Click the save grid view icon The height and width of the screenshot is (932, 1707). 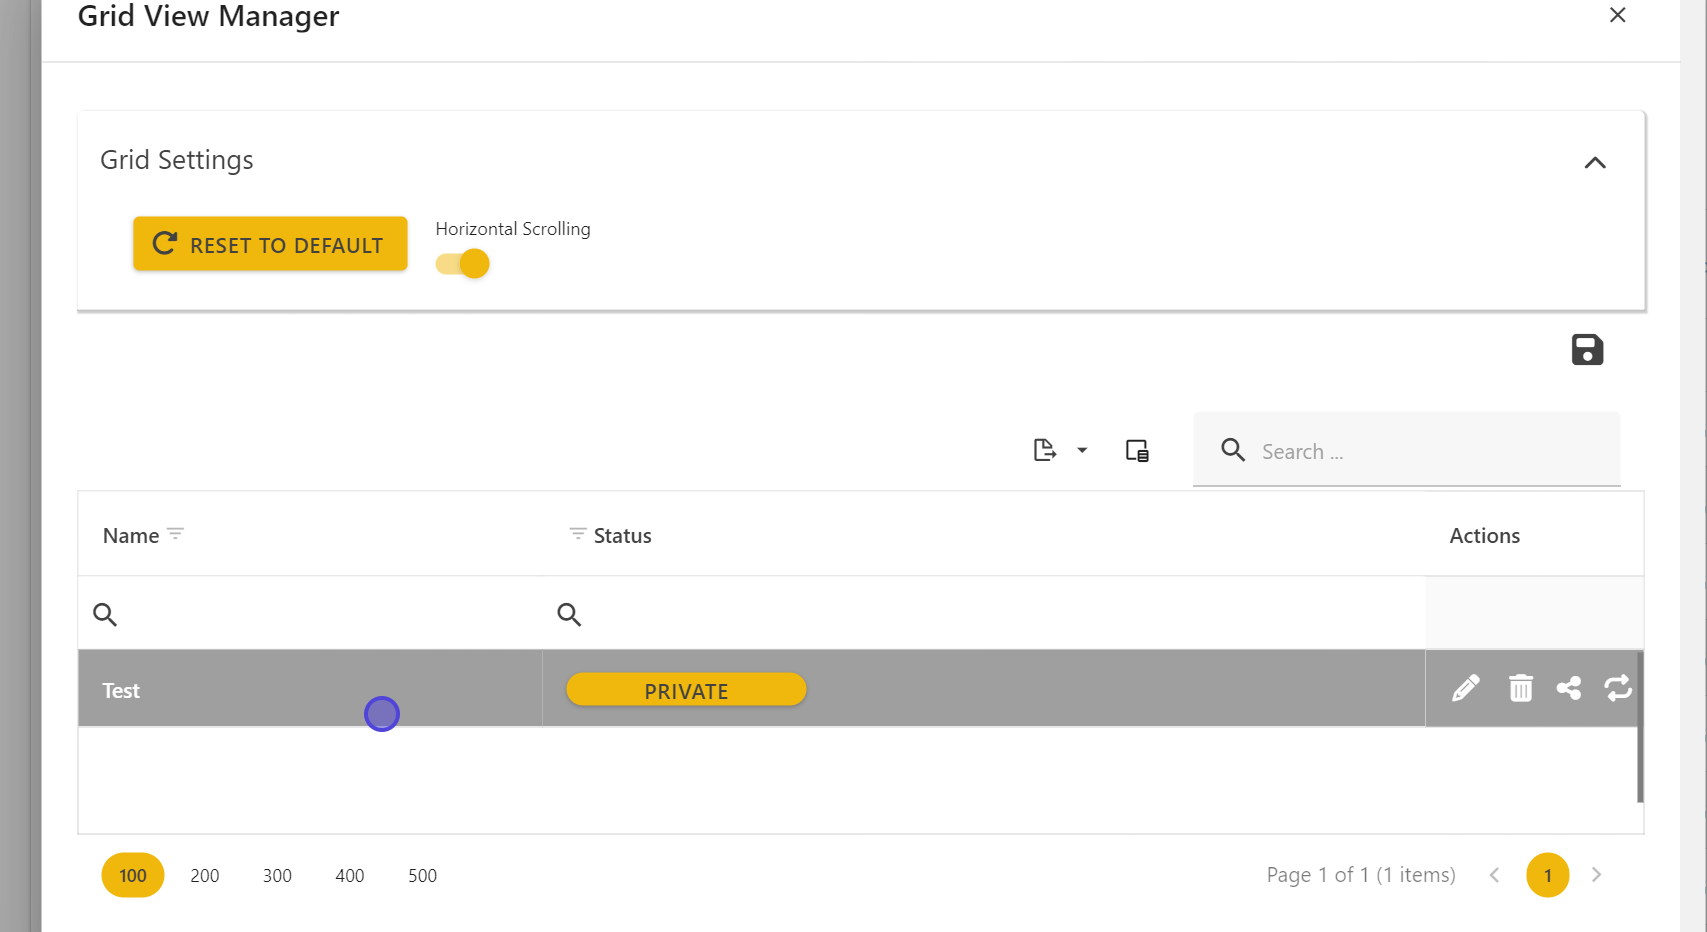pos(1587,350)
